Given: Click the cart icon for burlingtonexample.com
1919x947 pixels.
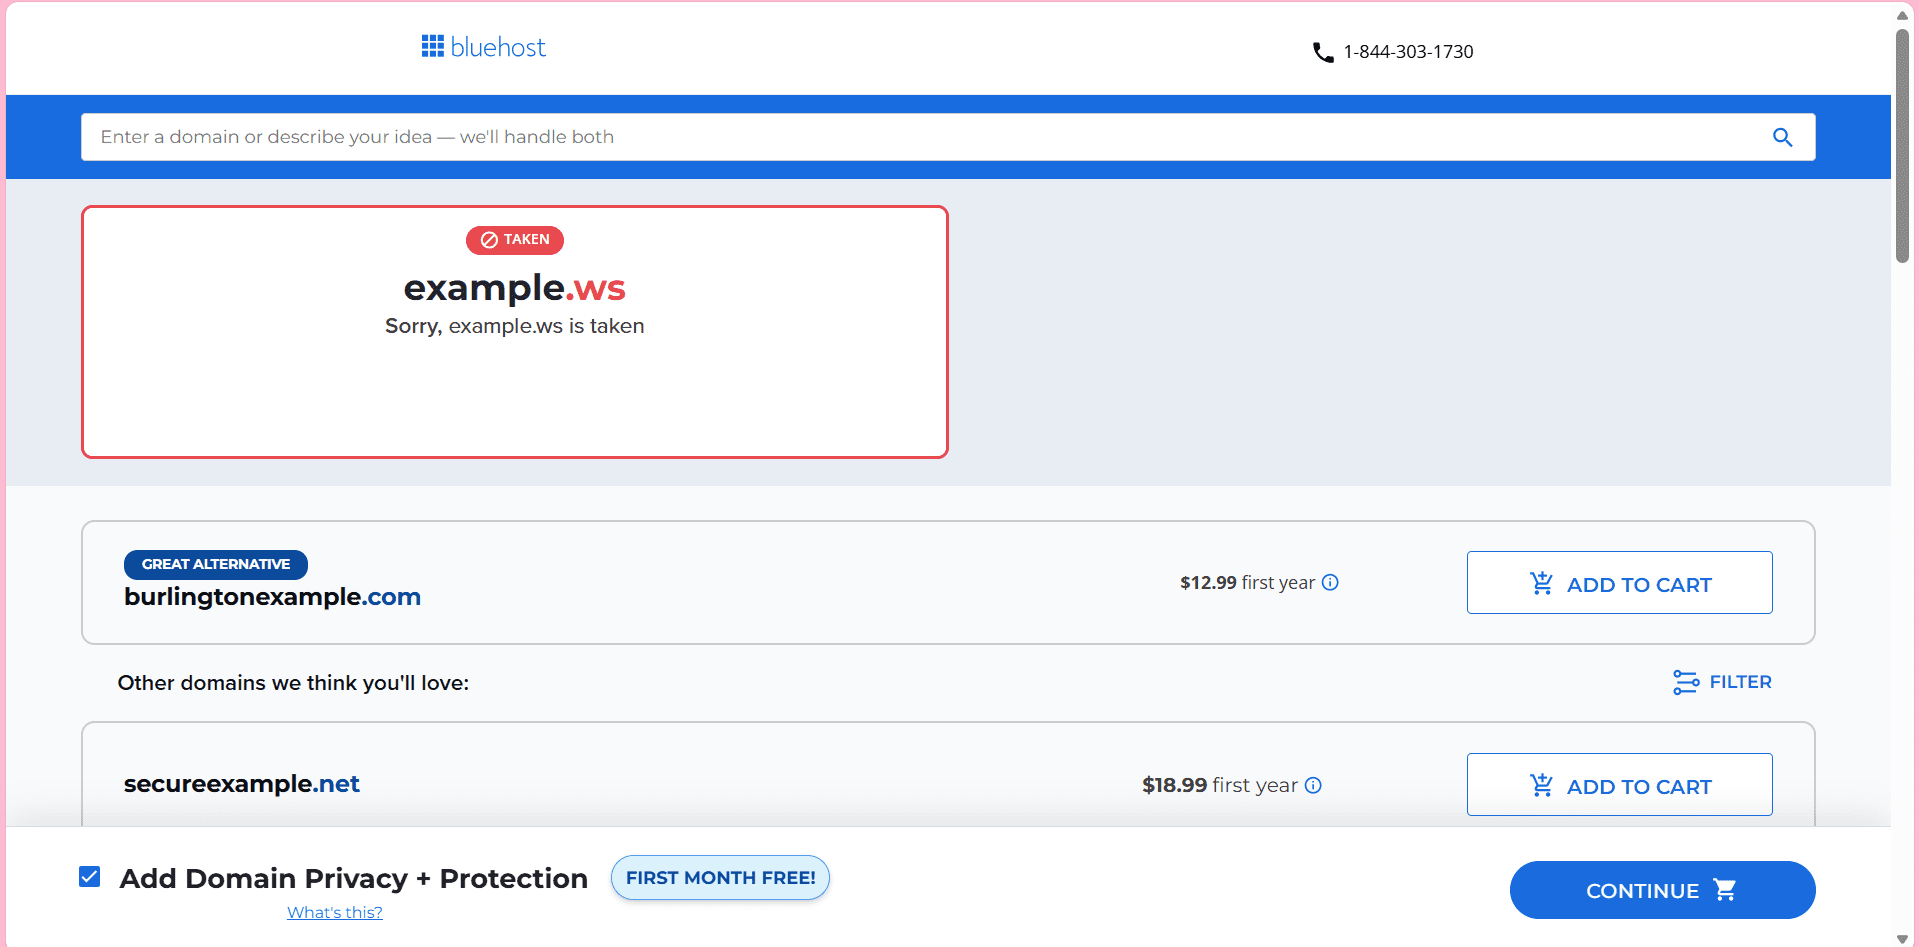Looking at the screenshot, I should point(1541,584).
